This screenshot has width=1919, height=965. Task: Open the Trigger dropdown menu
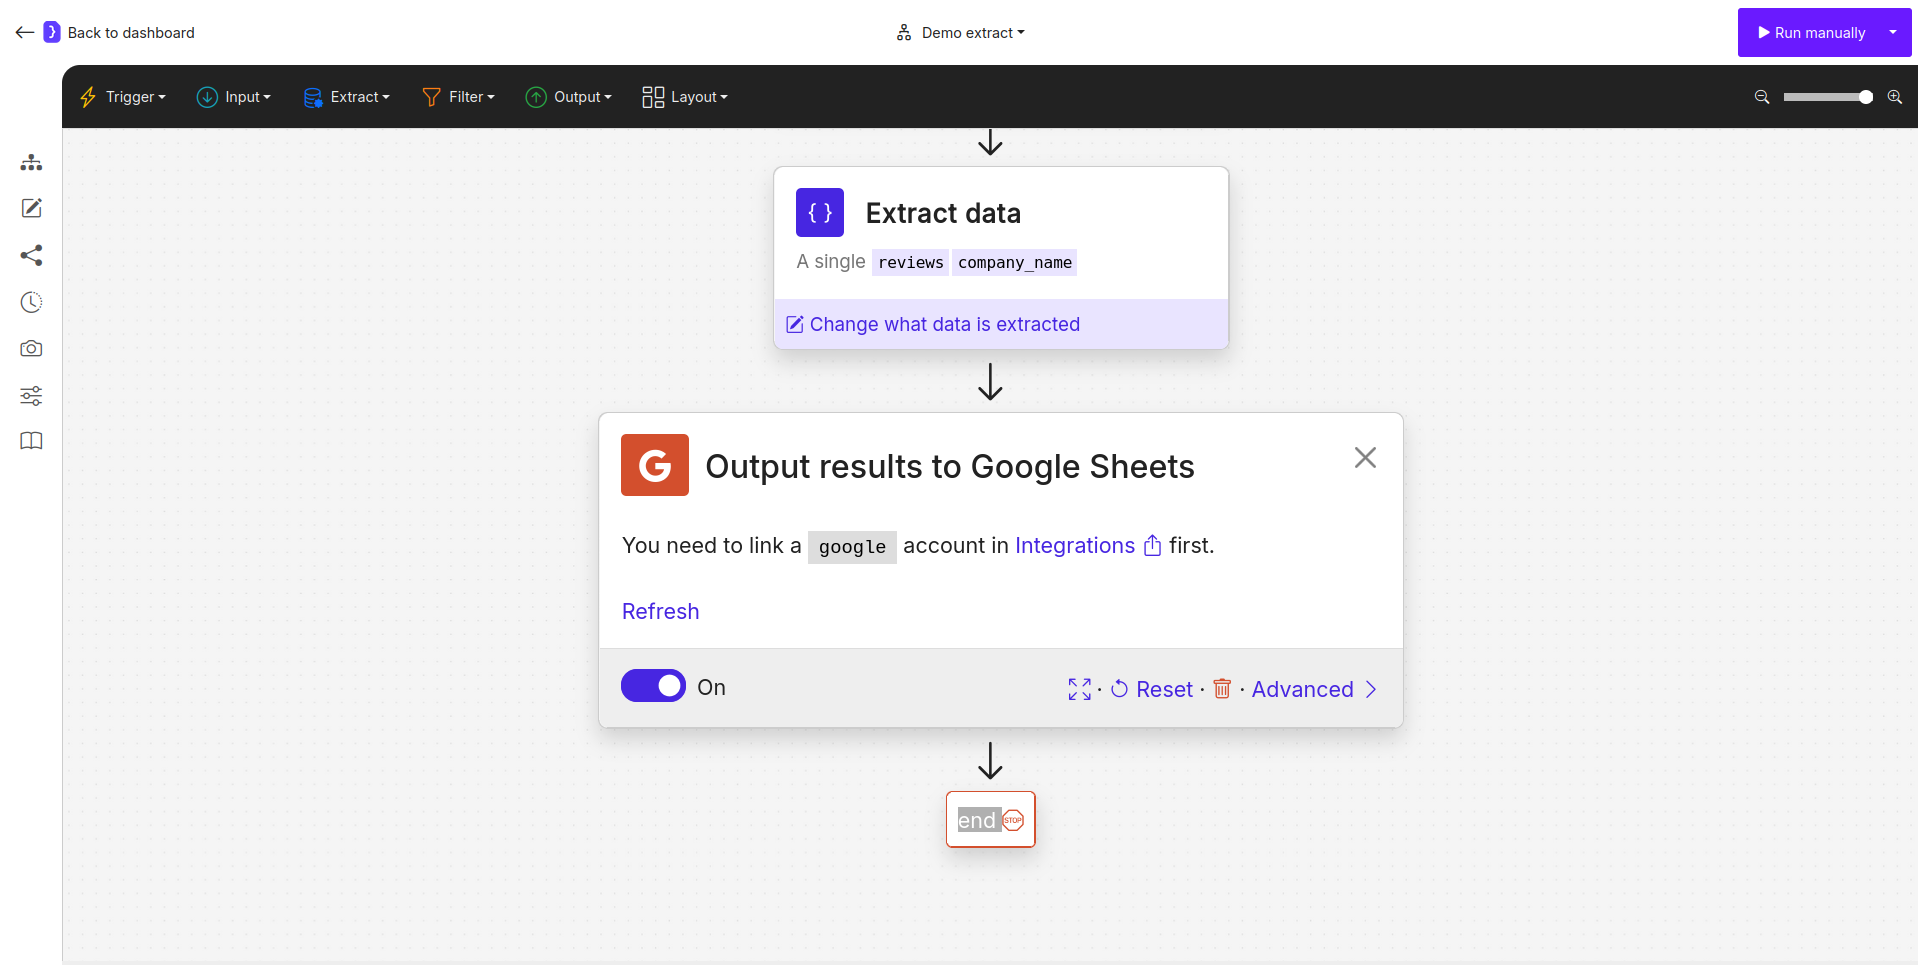coord(122,97)
